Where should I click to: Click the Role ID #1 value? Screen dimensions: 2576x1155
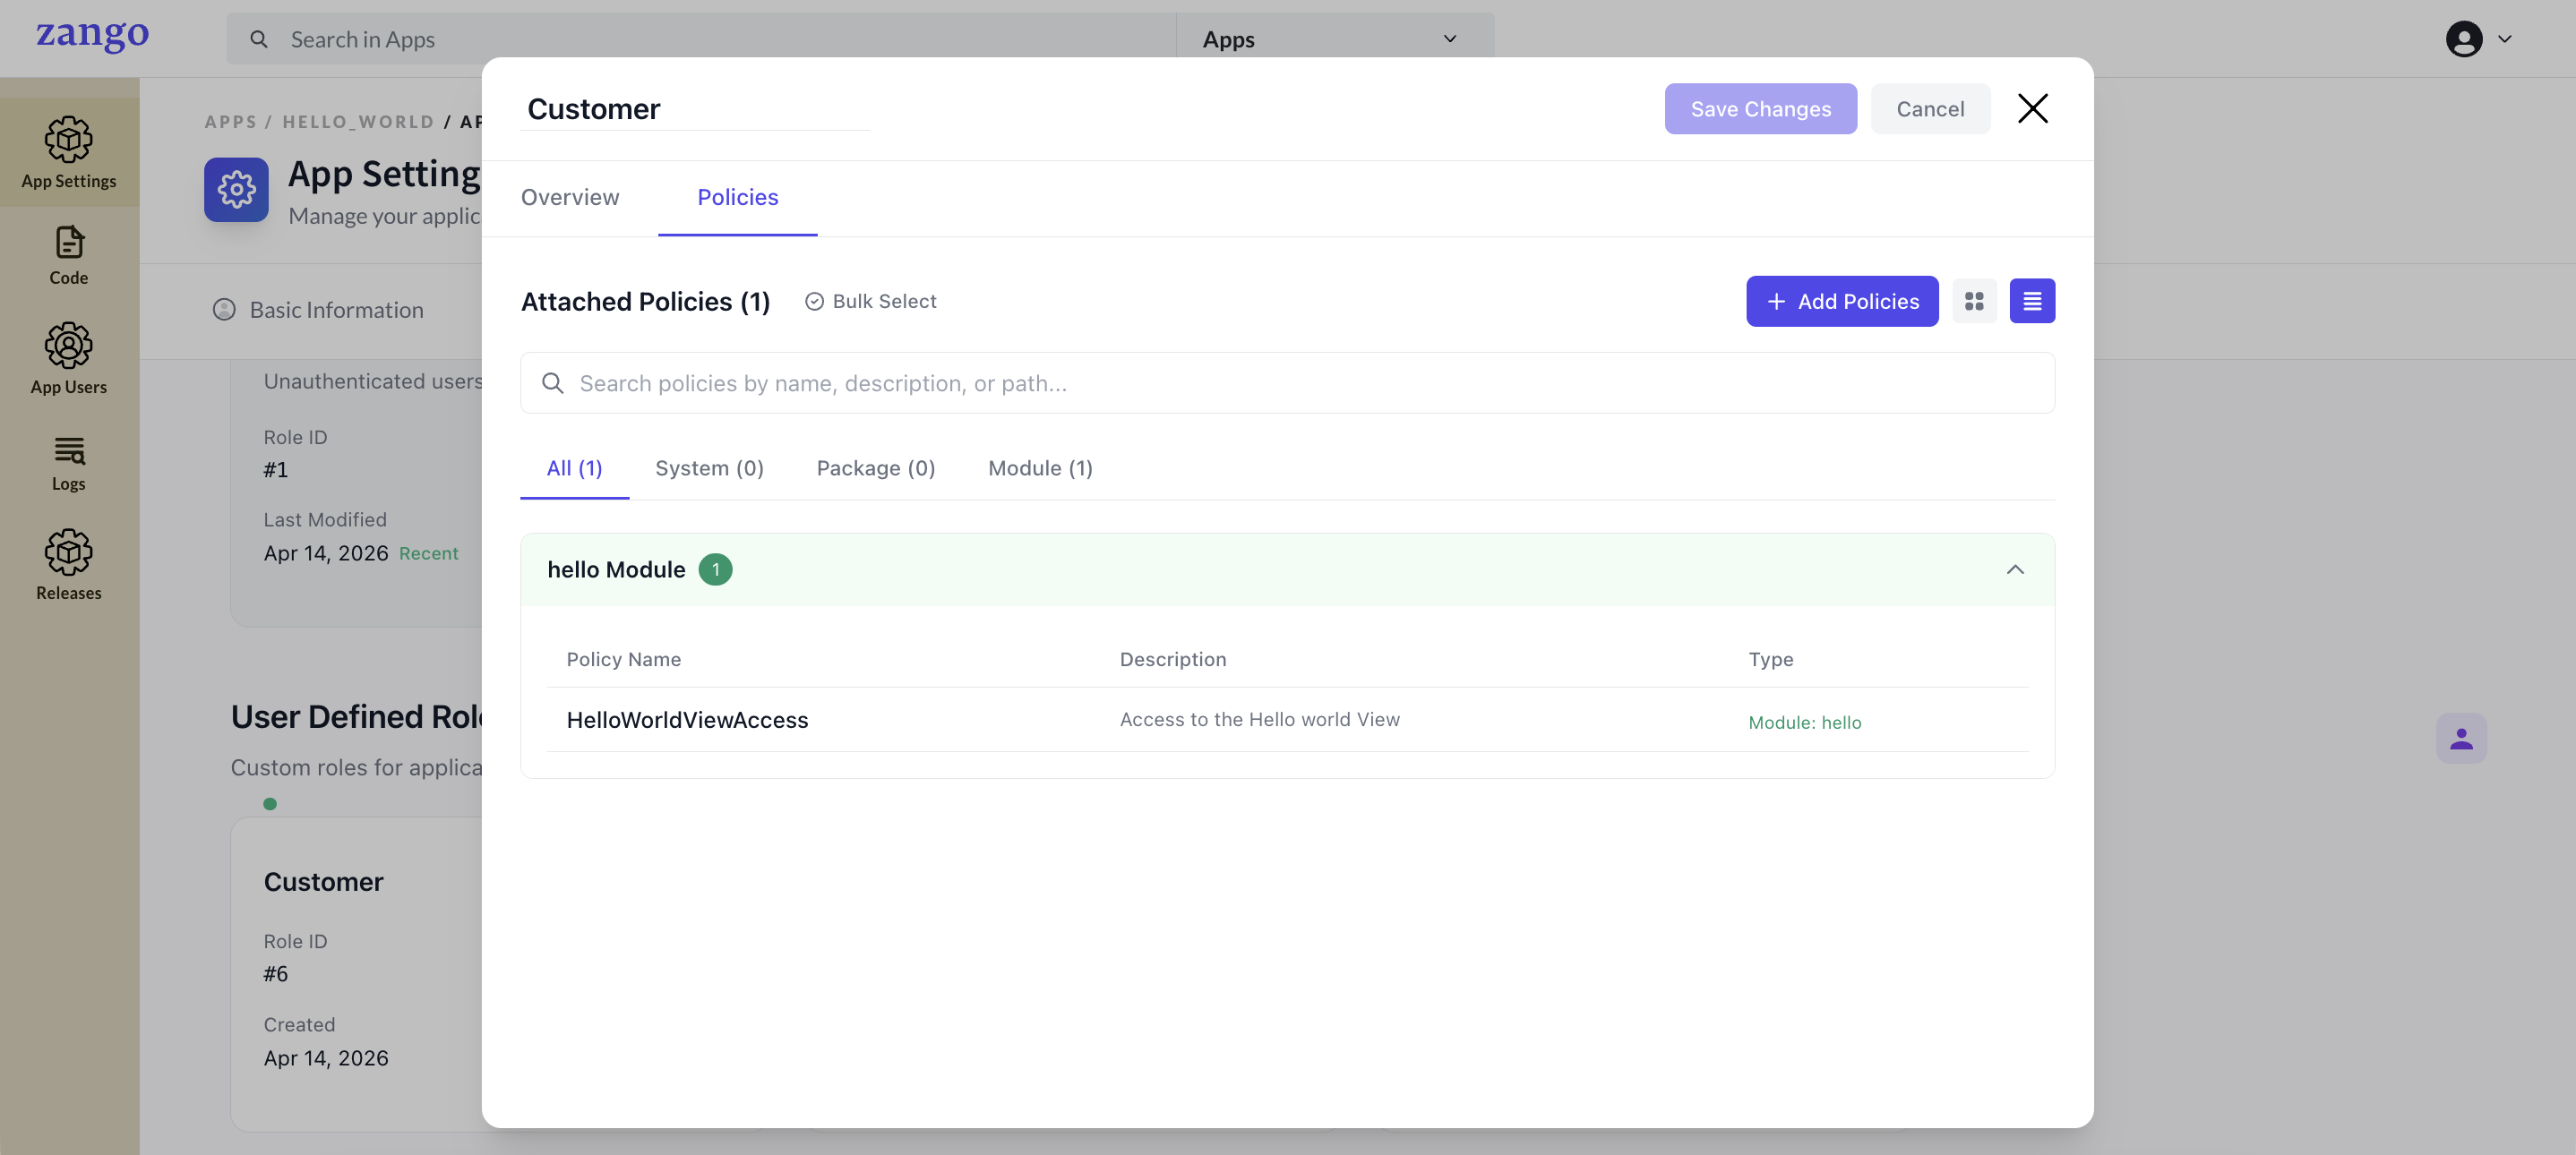click(275, 469)
